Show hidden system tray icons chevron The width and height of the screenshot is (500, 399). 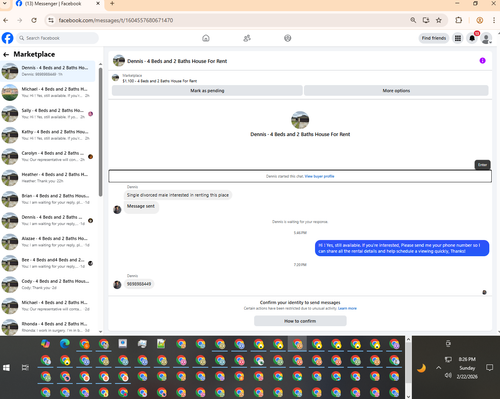point(438,368)
